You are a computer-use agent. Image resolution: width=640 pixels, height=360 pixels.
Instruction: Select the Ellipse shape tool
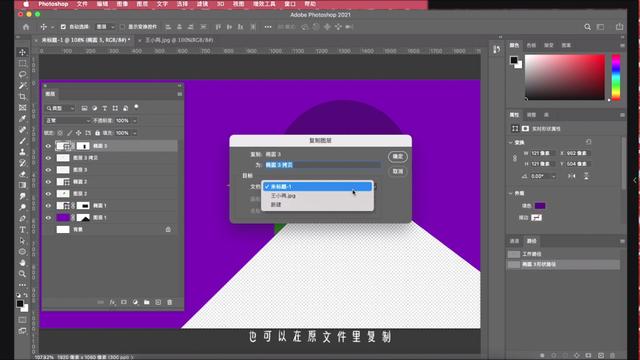click(22, 251)
